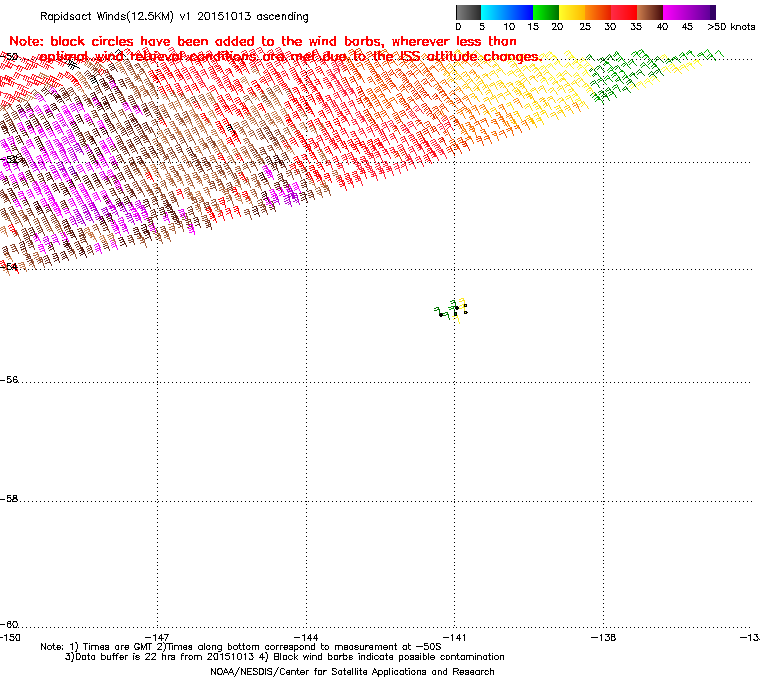Click the '25' label under the color bar
The height and width of the screenshot is (688, 760).
tap(585, 27)
